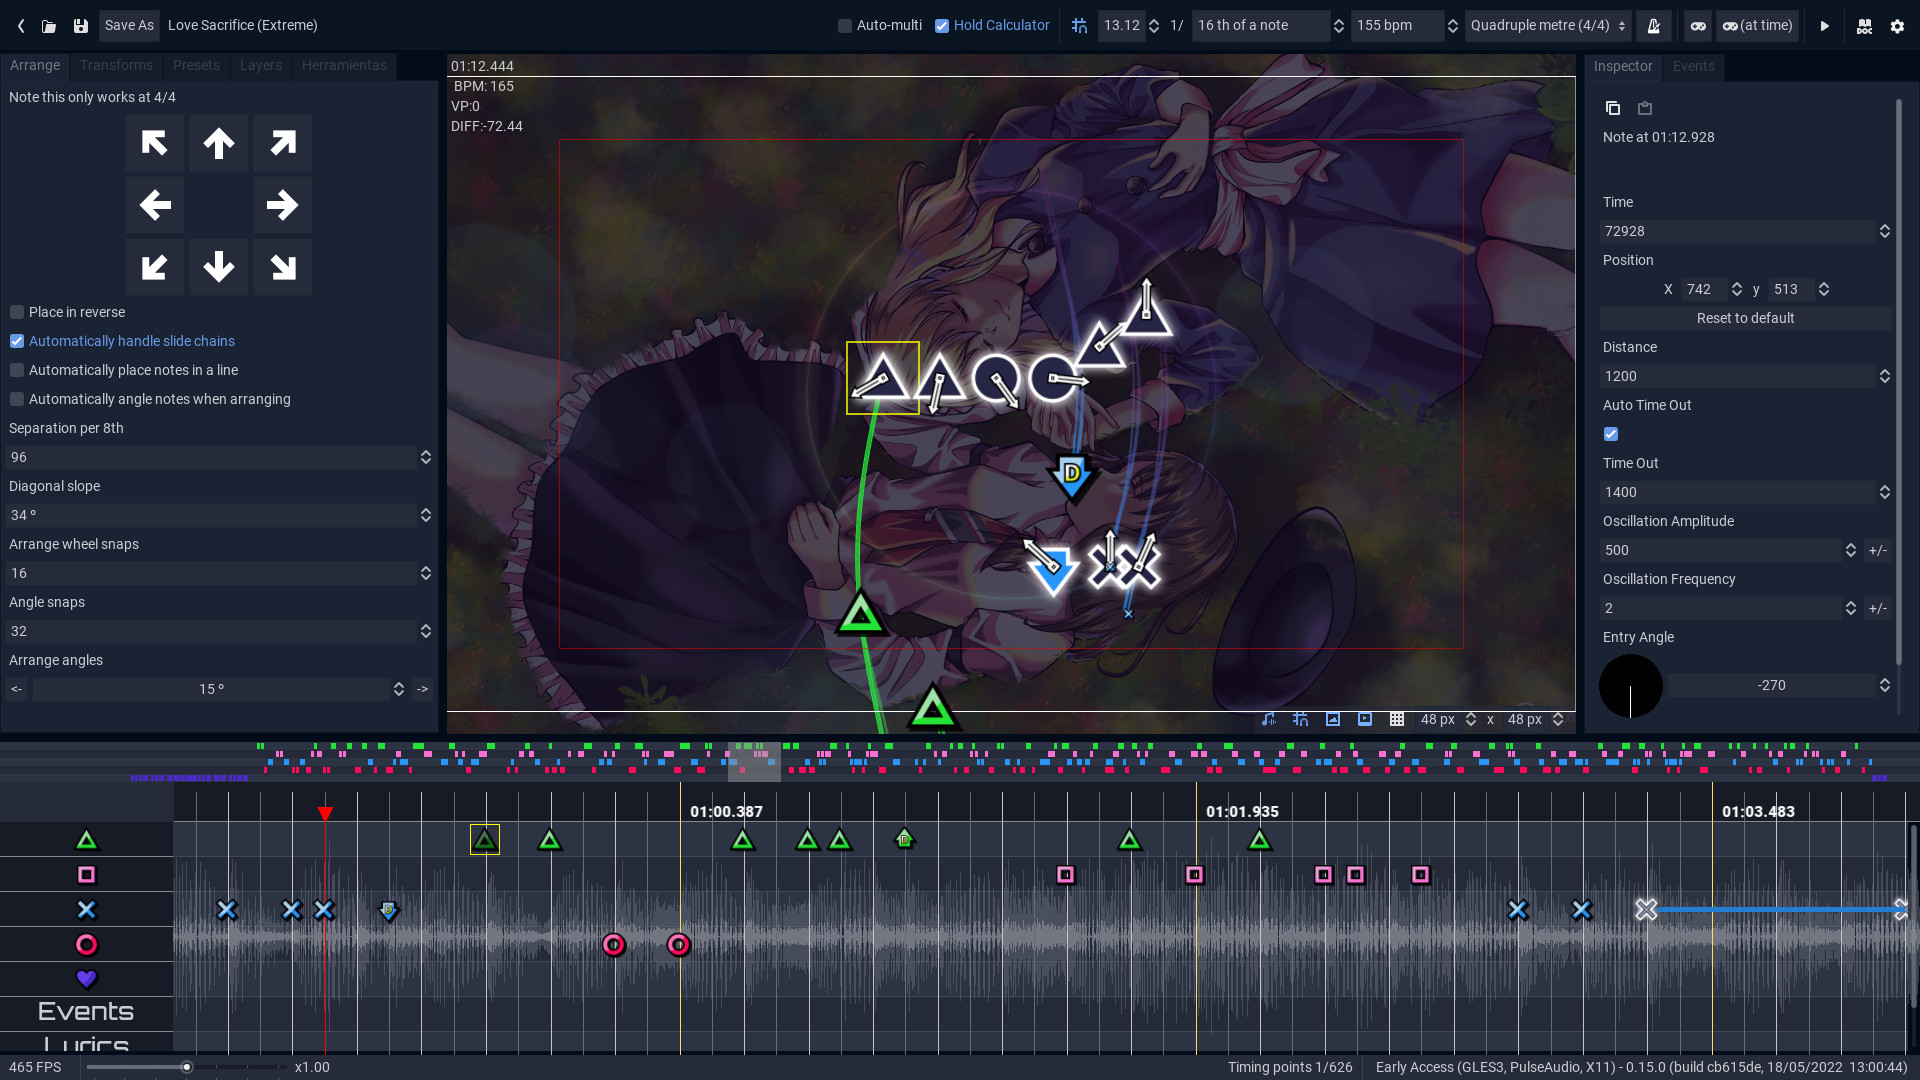Enable Automatically place notes in a line

point(16,370)
